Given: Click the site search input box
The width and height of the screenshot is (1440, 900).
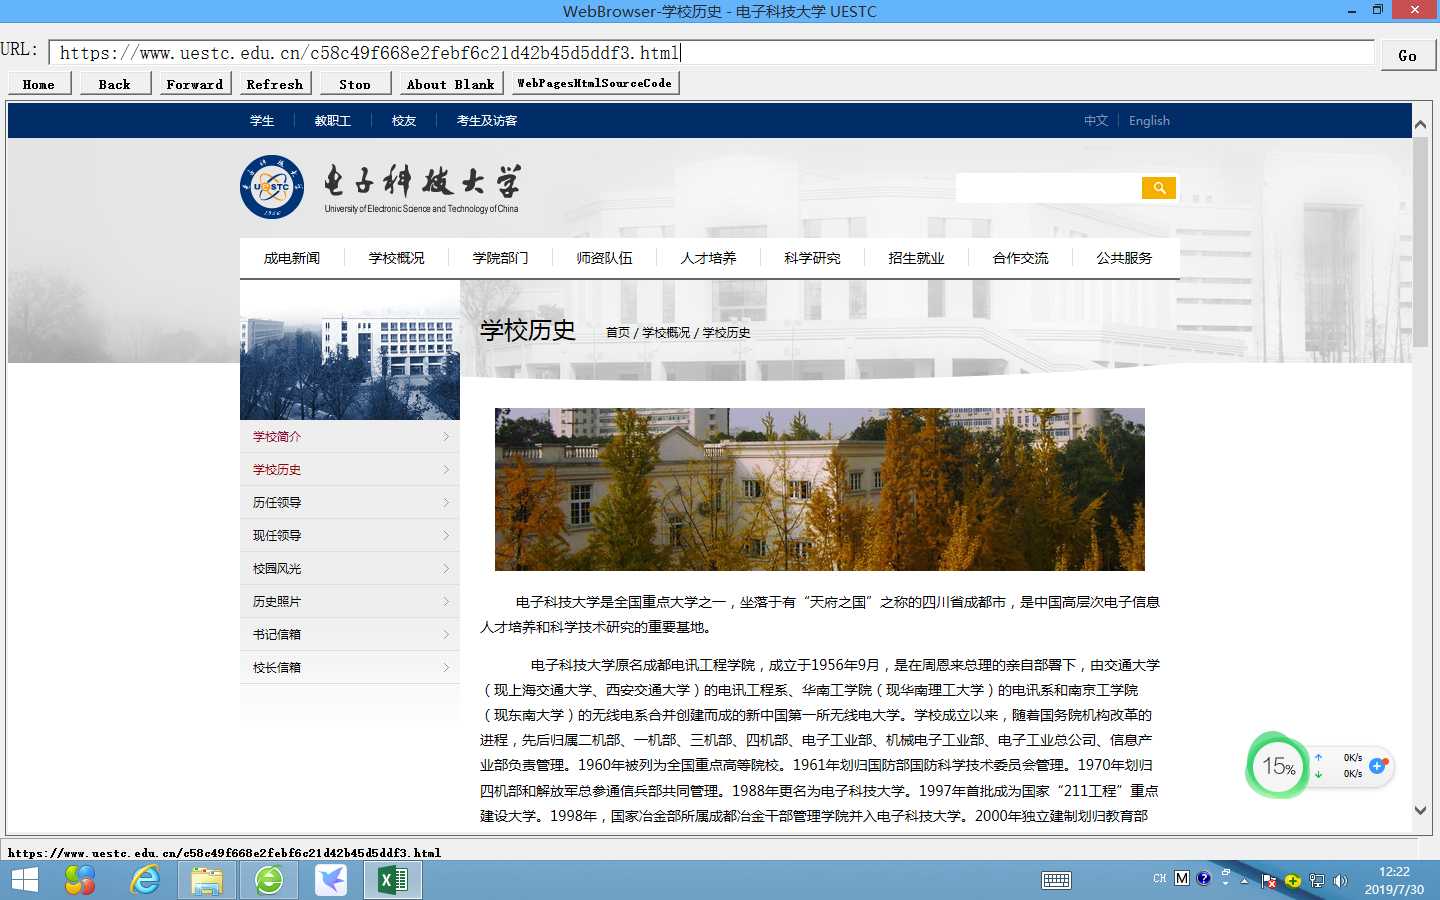Looking at the screenshot, I should coord(1048,188).
